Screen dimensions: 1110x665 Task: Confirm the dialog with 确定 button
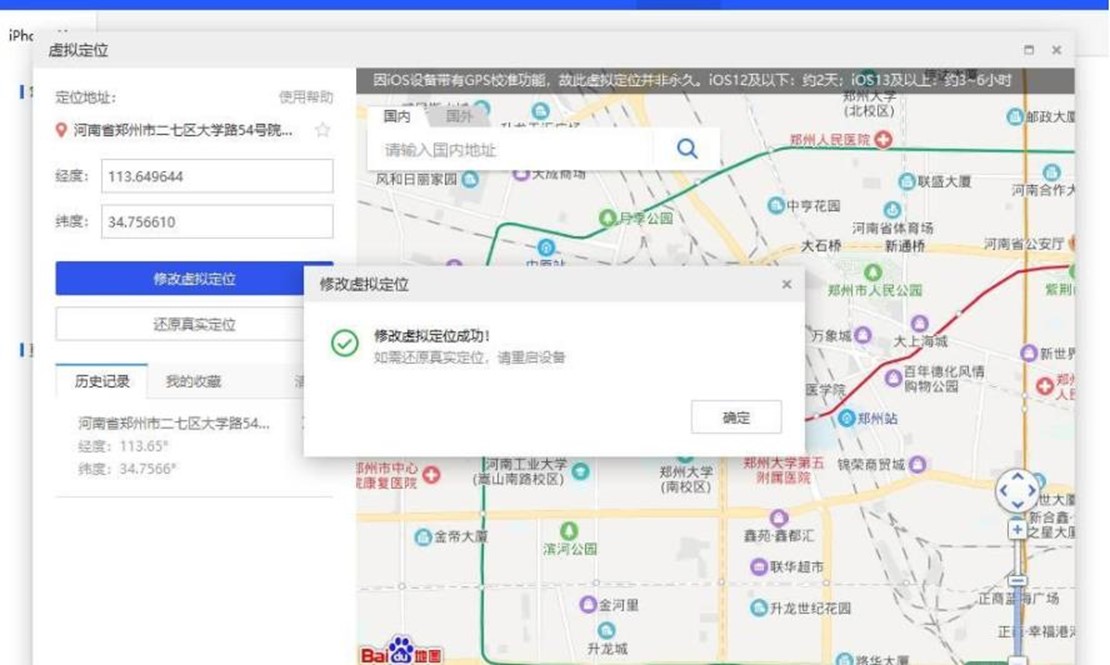736,417
